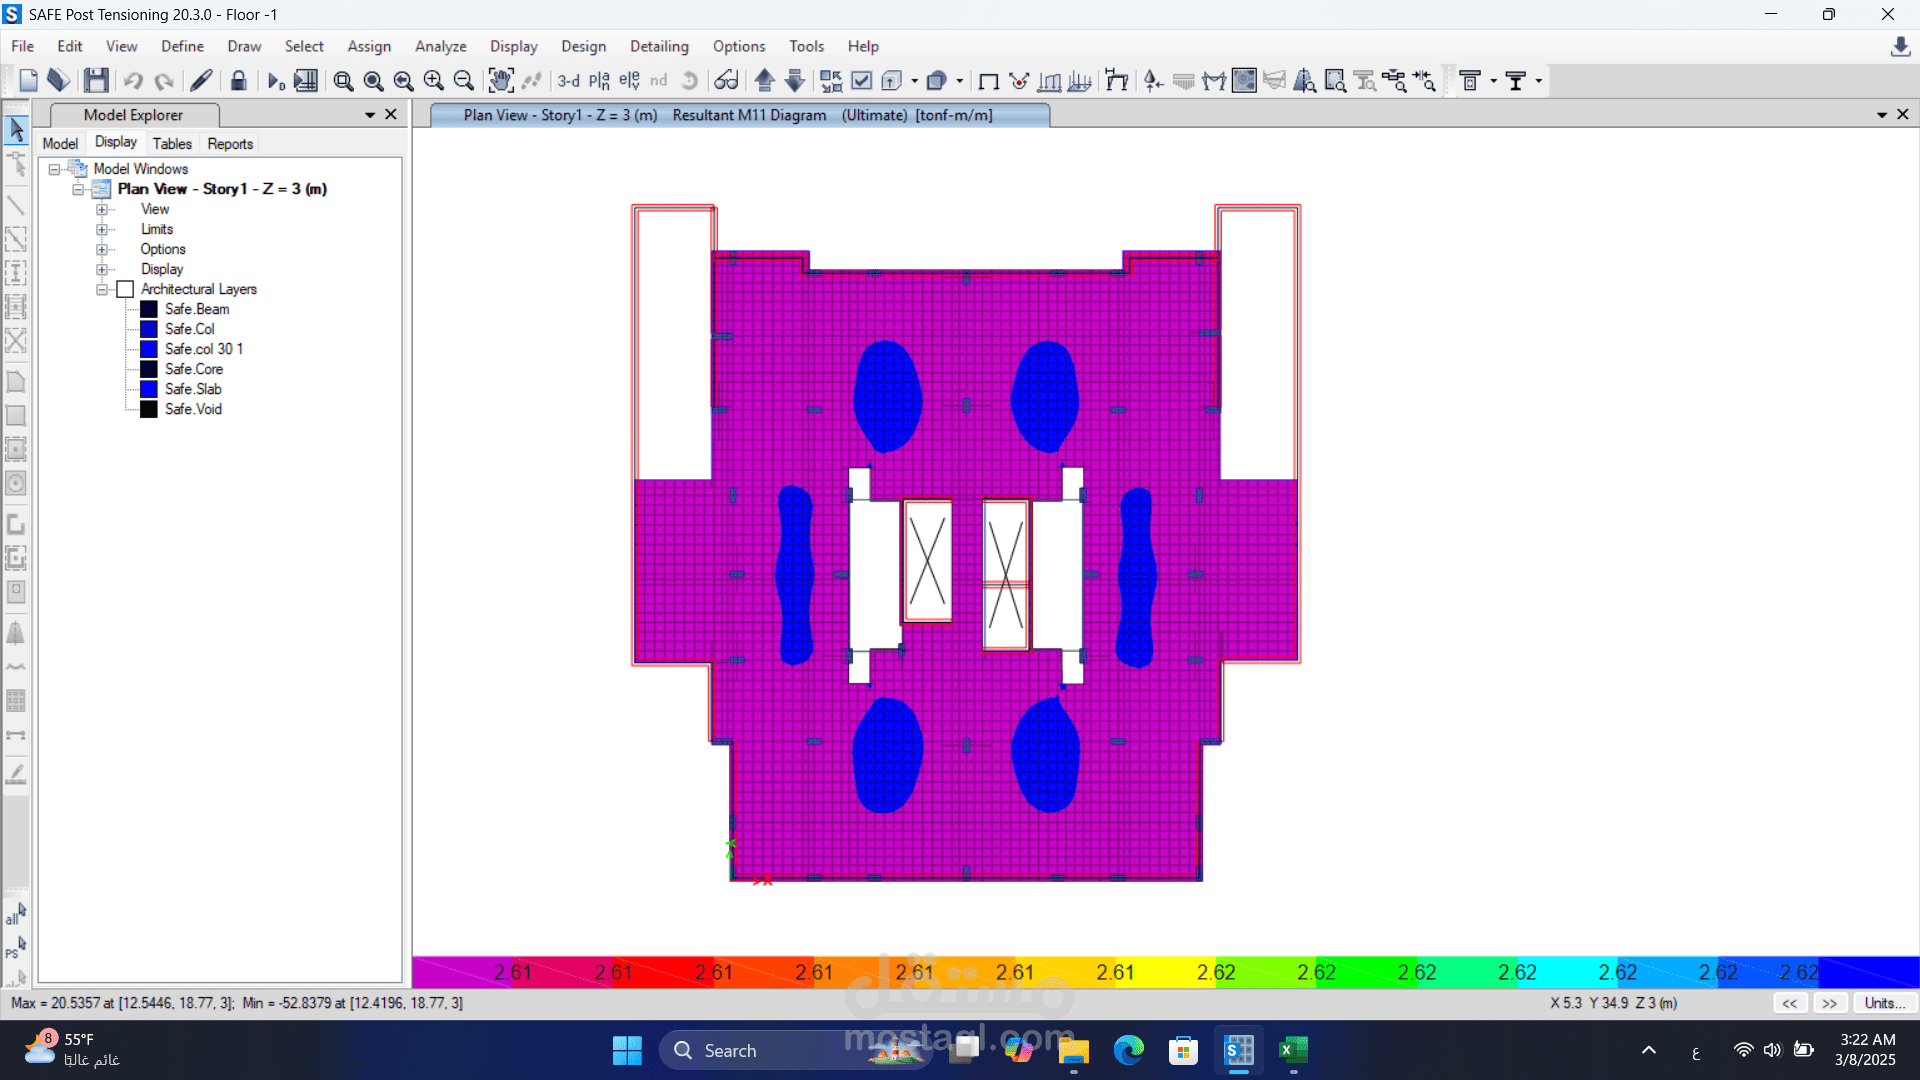Screen dimensions: 1920x1080
Task: Click the Restore Full View zoom icon
Action: (x=373, y=81)
